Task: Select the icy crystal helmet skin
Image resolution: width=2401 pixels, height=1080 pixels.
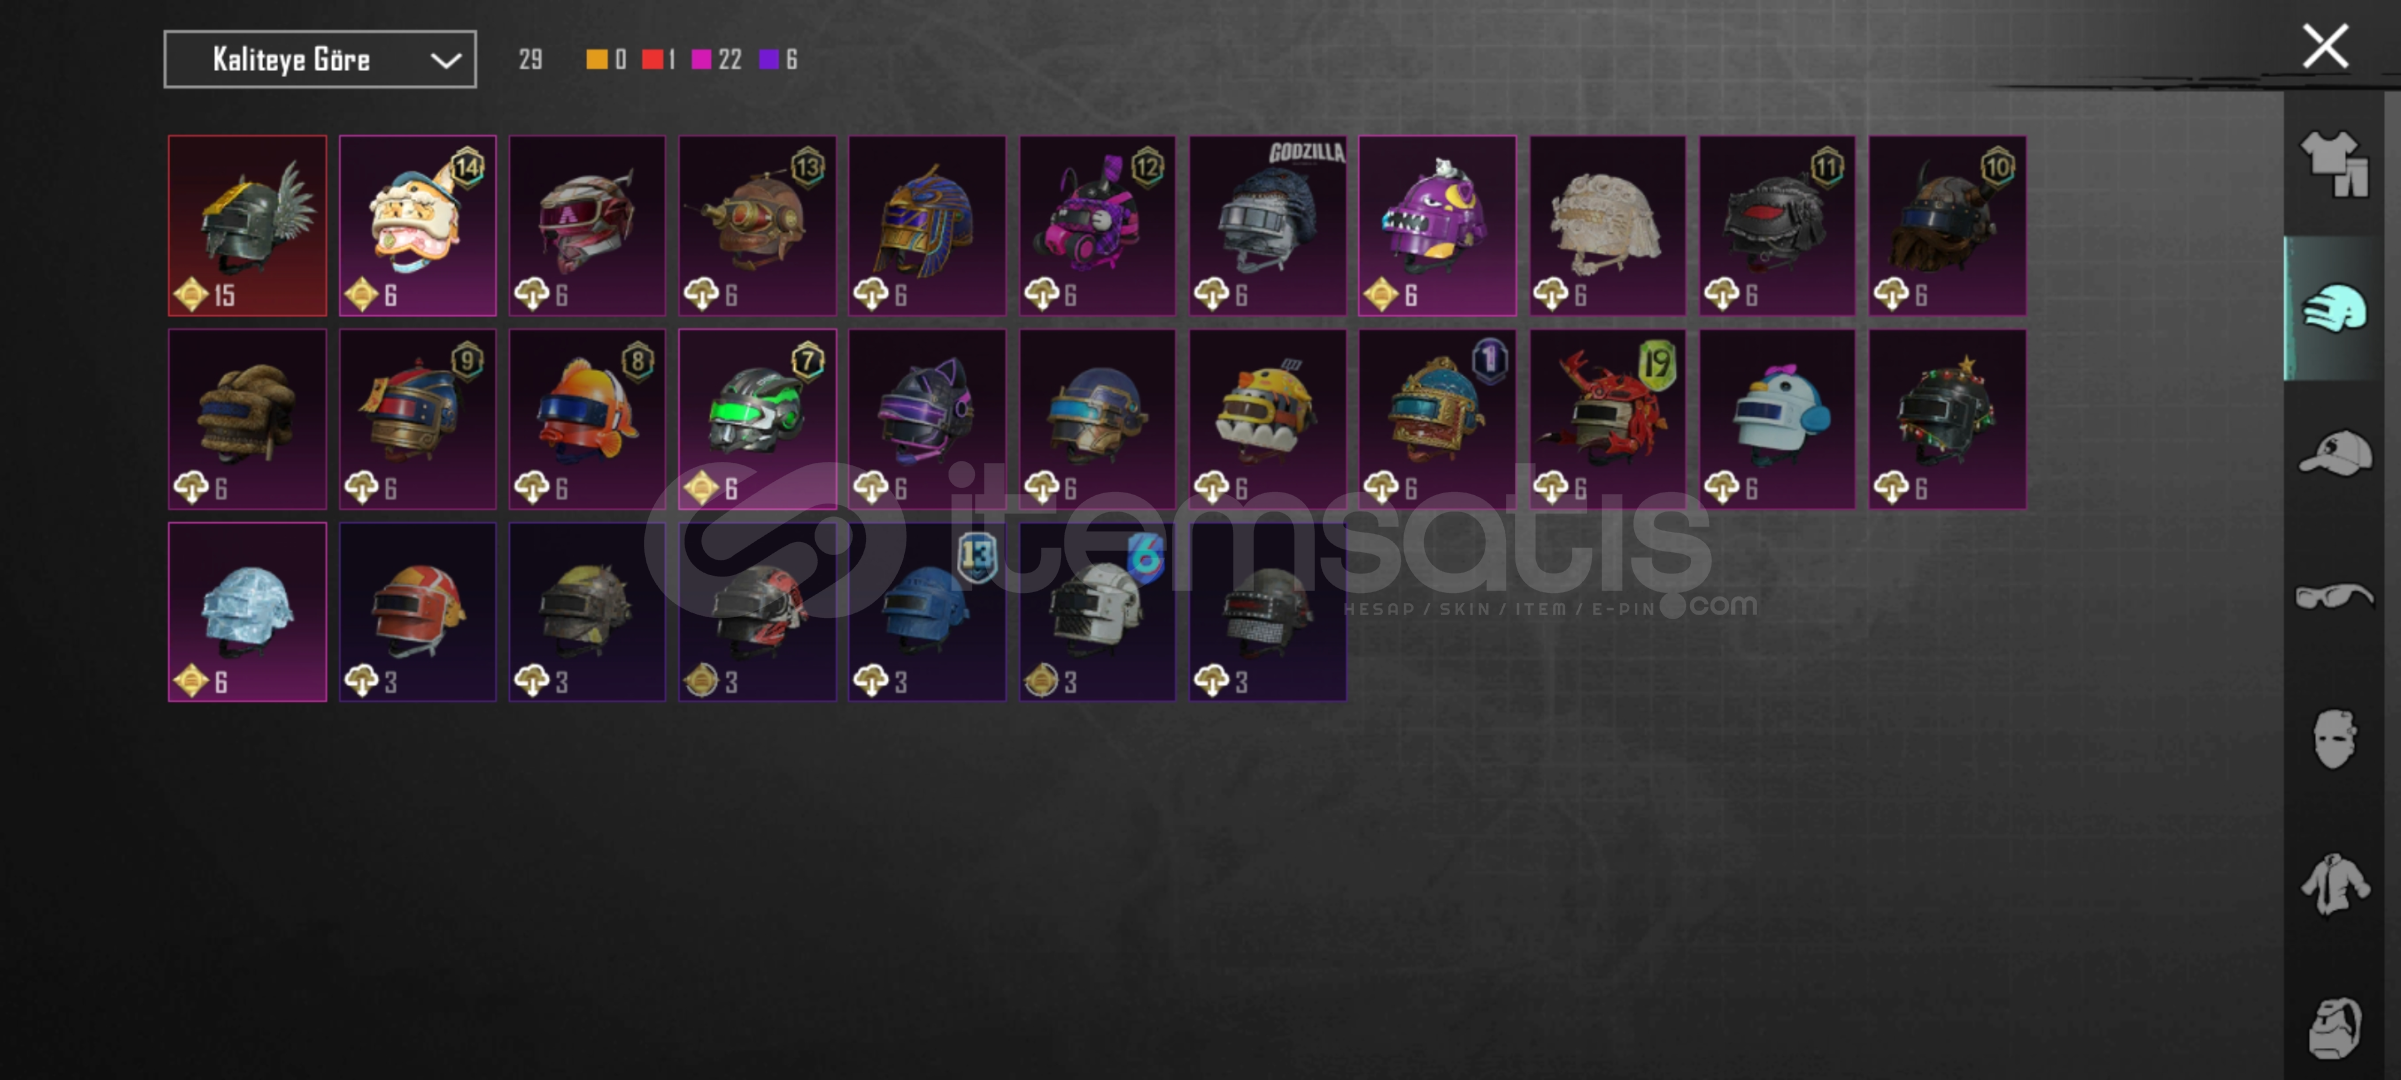Action: [x=247, y=612]
